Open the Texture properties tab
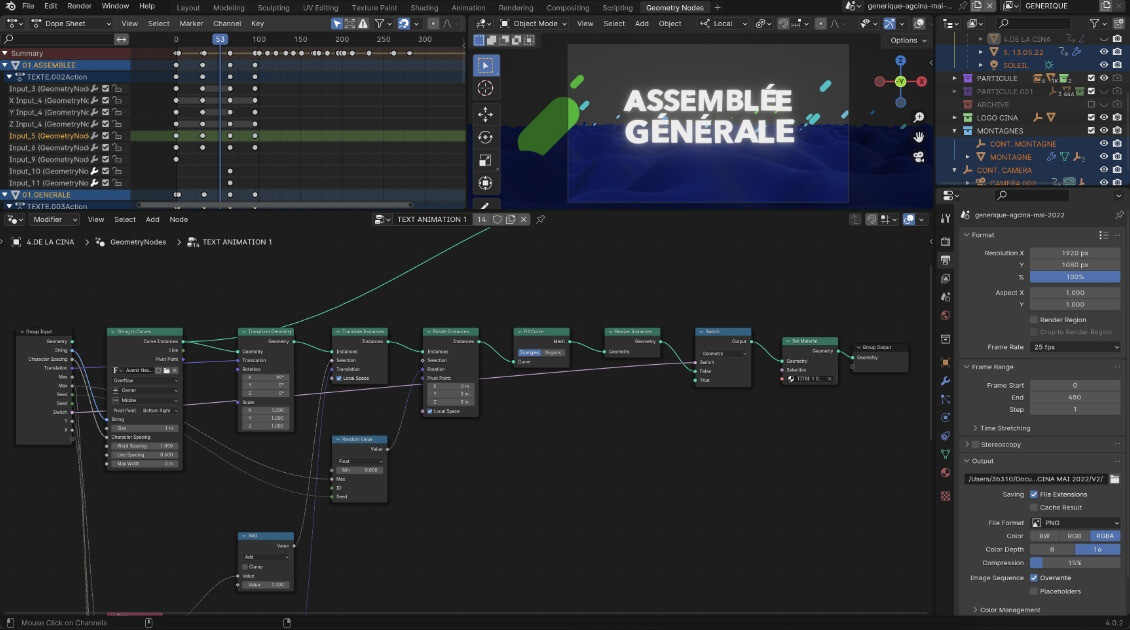The image size is (1130, 630). pos(946,496)
